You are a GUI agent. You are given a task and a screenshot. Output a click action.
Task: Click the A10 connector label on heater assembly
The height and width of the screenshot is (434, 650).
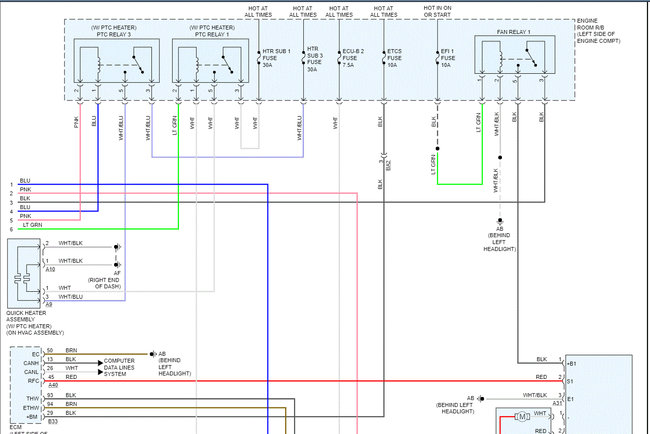50,269
